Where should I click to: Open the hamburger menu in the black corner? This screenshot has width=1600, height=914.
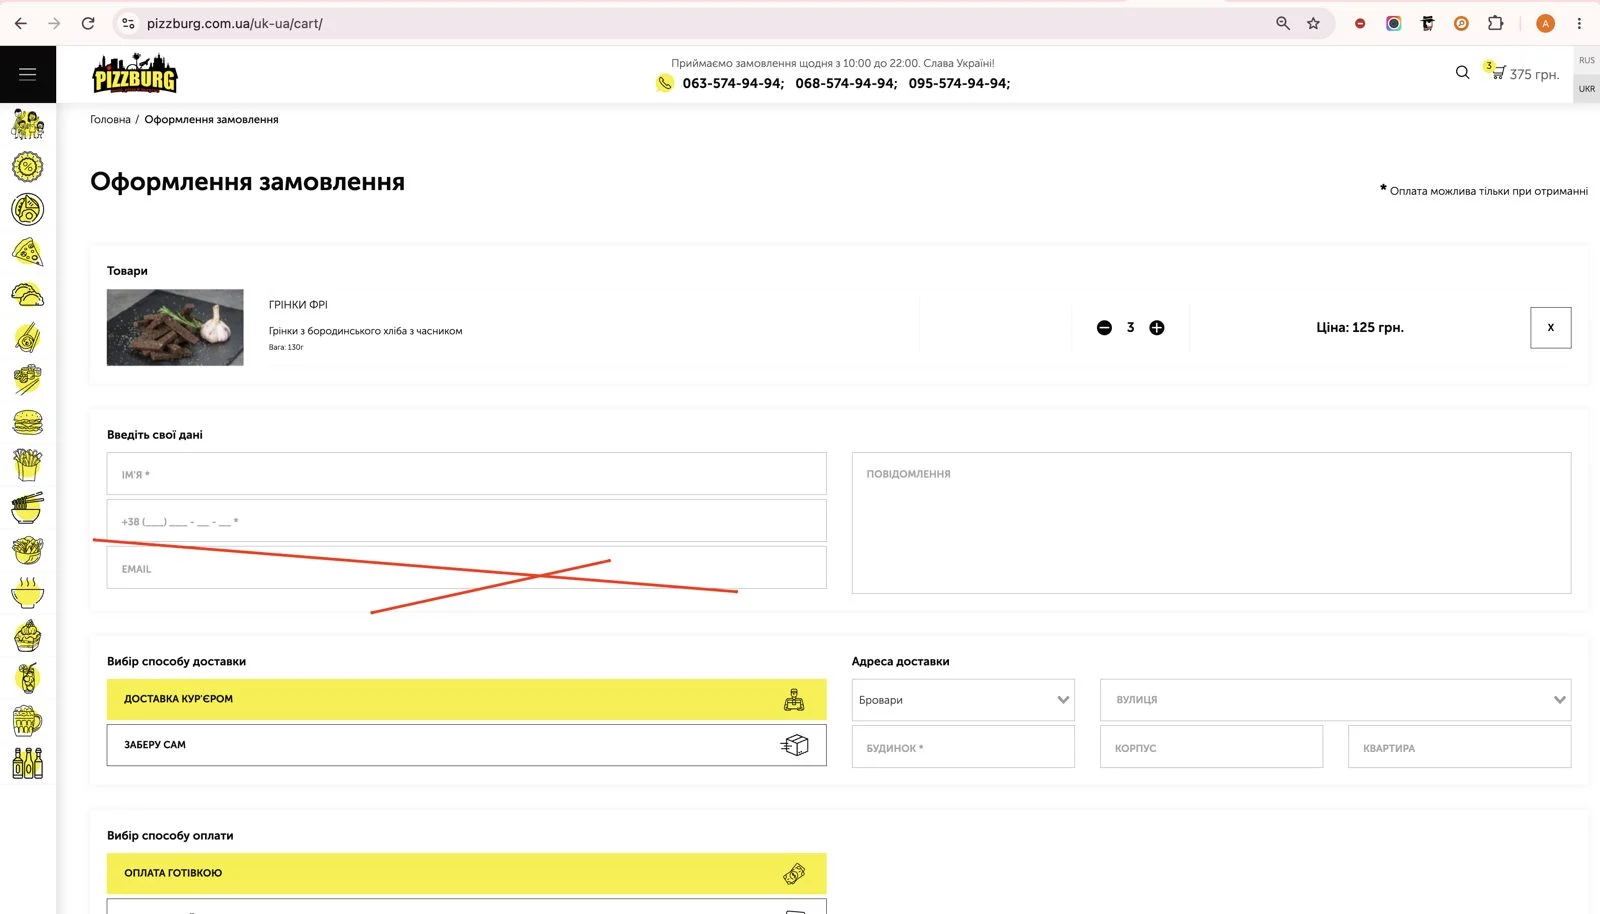click(27, 74)
